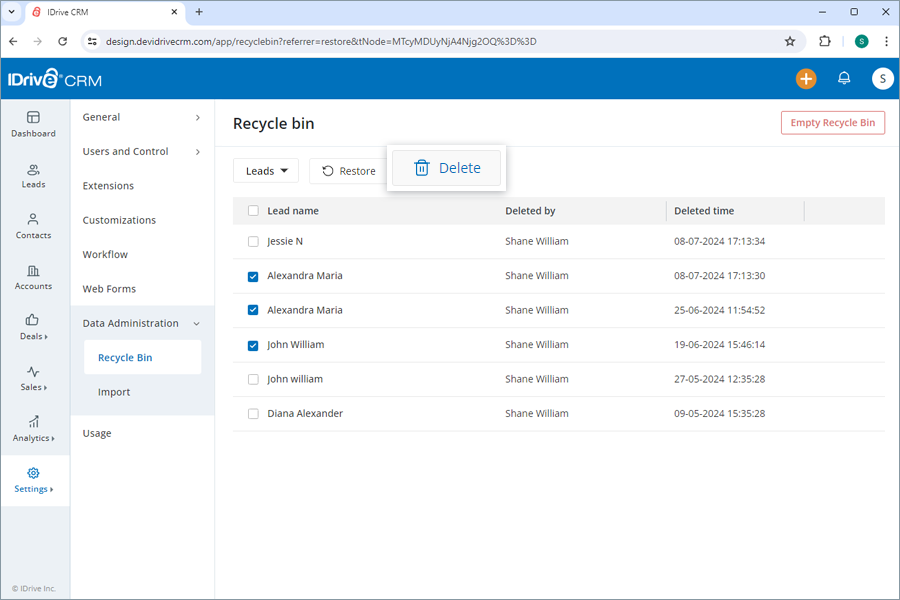Choose Delete from the action menu
Image resolution: width=900 pixels, height=600 pixels.
[446, 167]
